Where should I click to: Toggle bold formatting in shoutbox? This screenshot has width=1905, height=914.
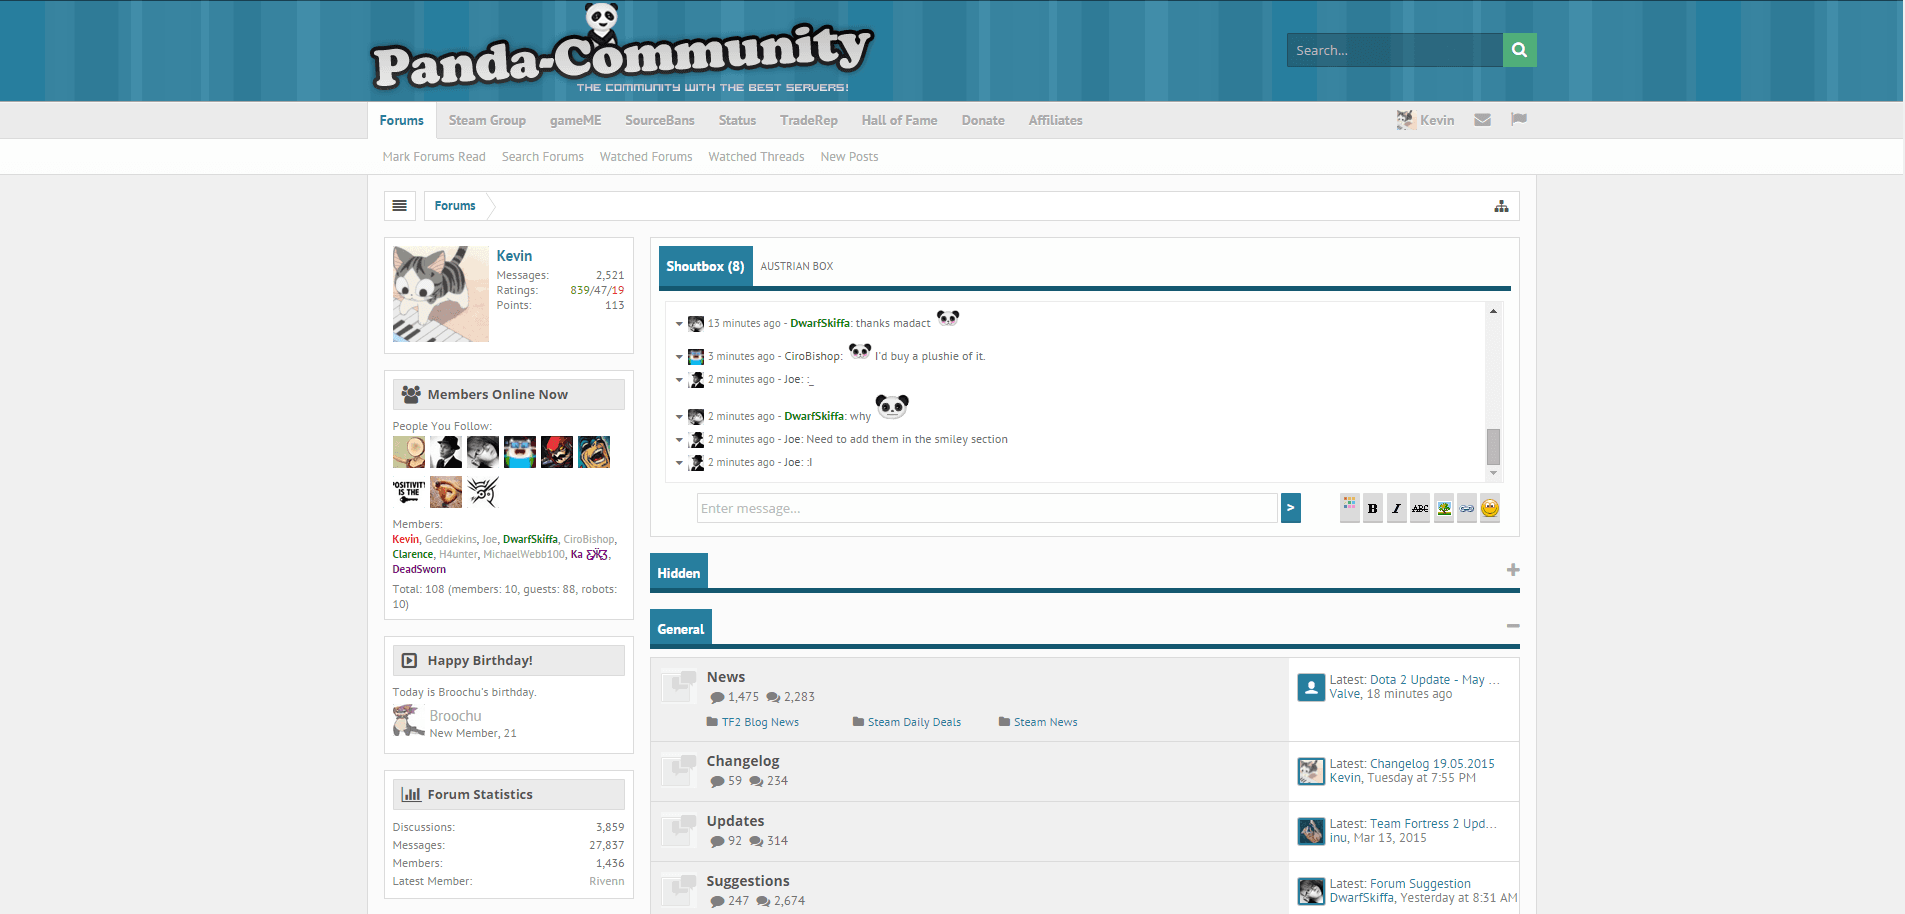(x=1372, y=508)
